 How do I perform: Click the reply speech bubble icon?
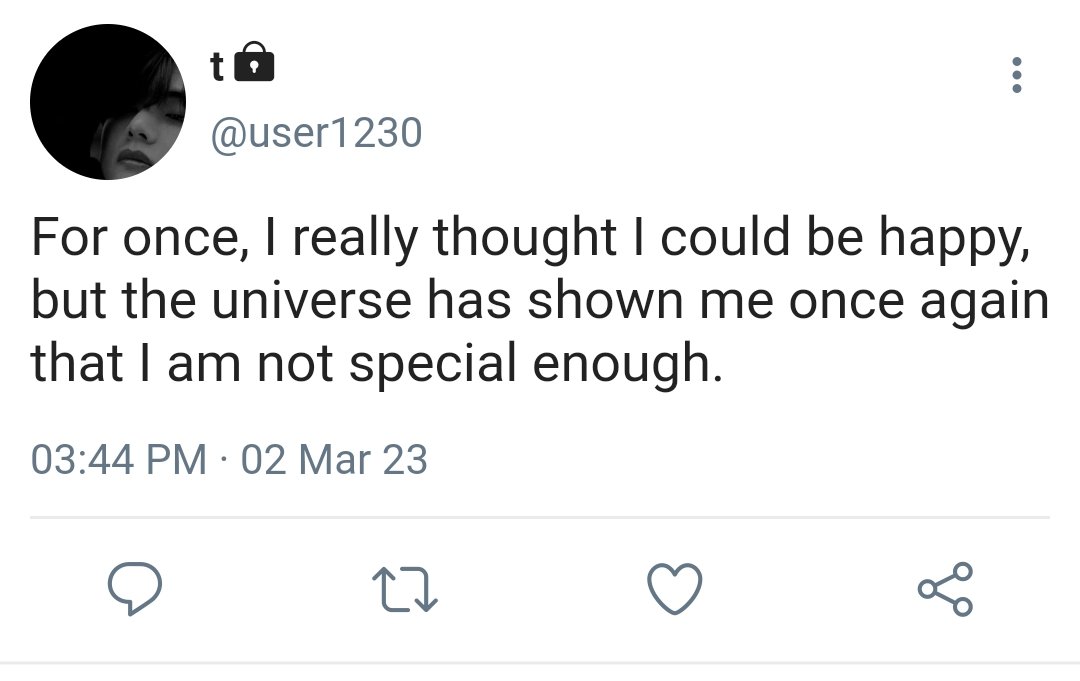pyautogui.click(x=135, y=588)
